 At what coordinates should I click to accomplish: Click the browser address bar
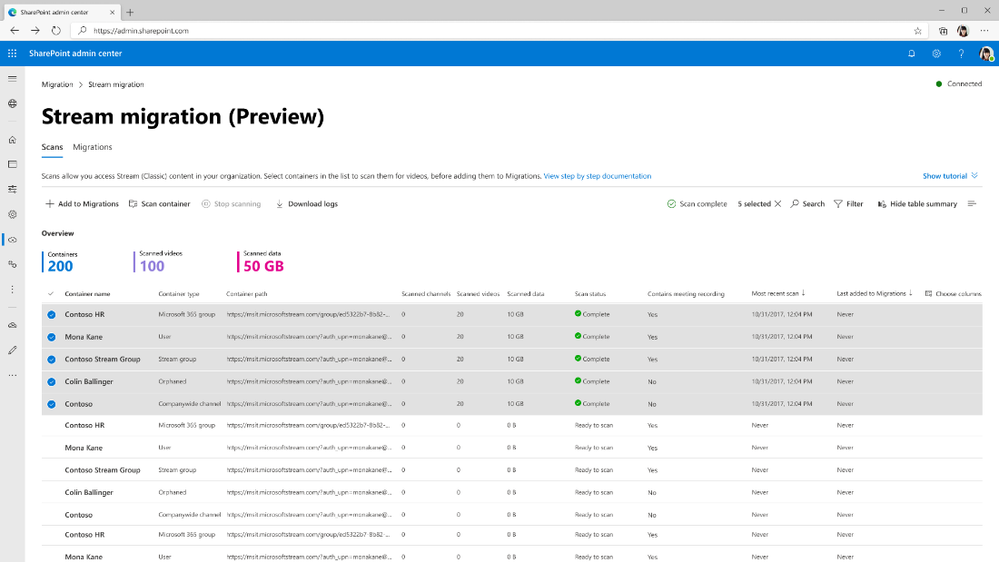pyautogui.click(x=497, y=31)
